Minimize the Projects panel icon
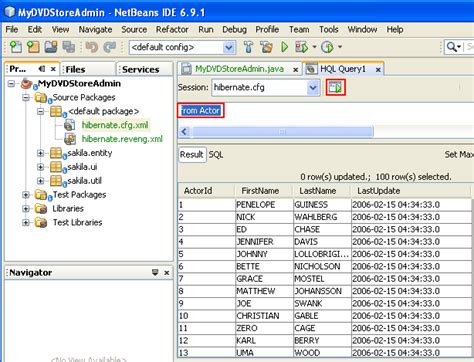The height and width of the screenshot is (362, 474). [42, 69]
